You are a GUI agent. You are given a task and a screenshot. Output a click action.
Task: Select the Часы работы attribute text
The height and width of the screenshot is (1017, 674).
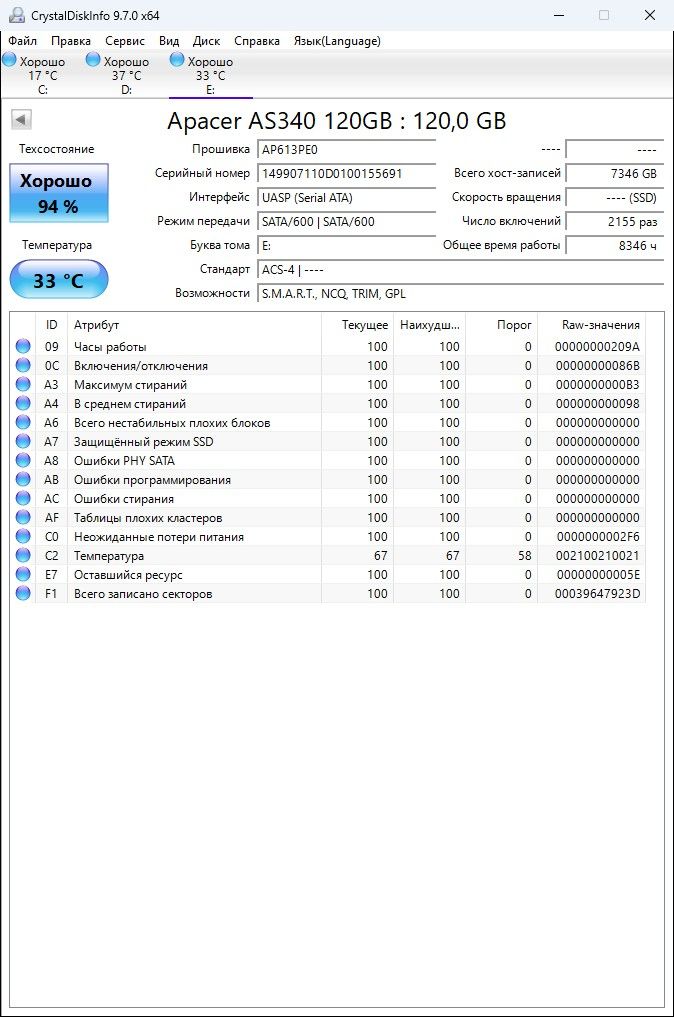[x=110, y=346]
